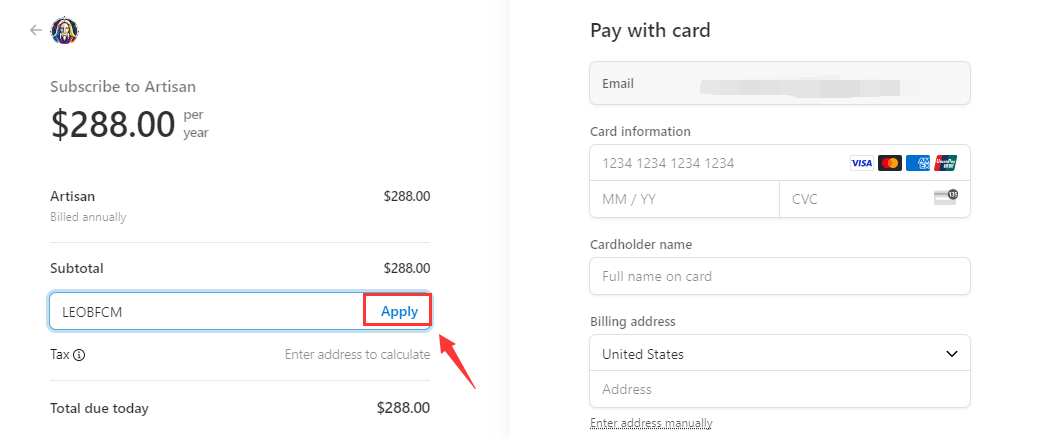Viewport: 1062px width, 439px height.
Task: Click the Email field
Action: tap(780, 83)
